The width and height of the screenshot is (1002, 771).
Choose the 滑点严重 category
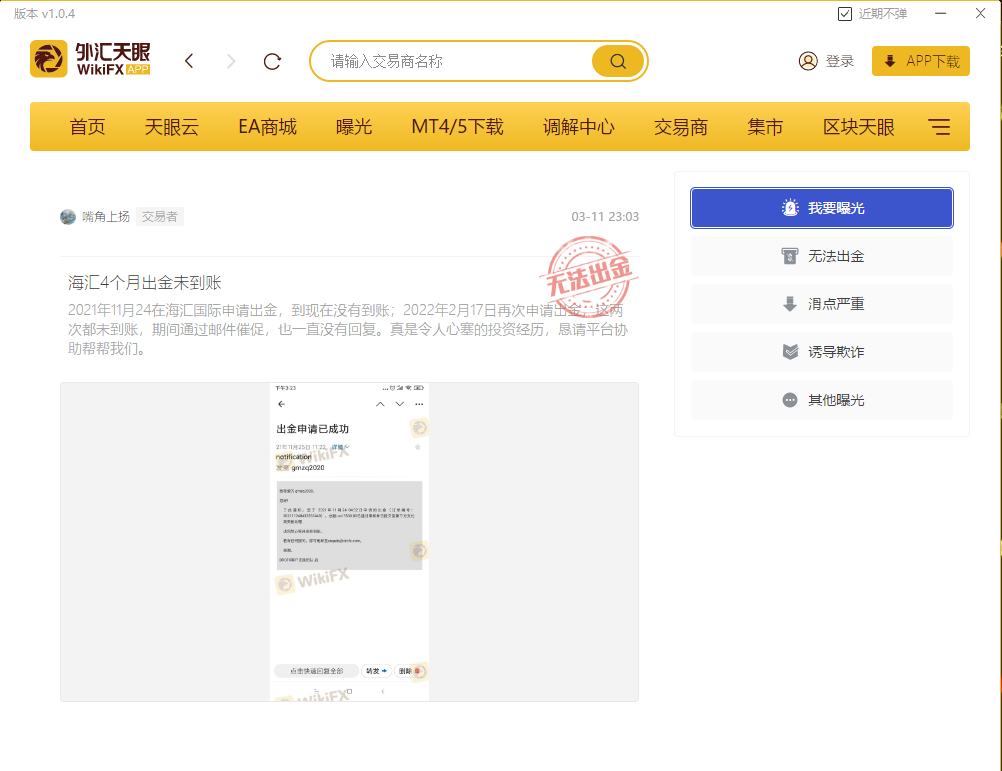point(822,304)
